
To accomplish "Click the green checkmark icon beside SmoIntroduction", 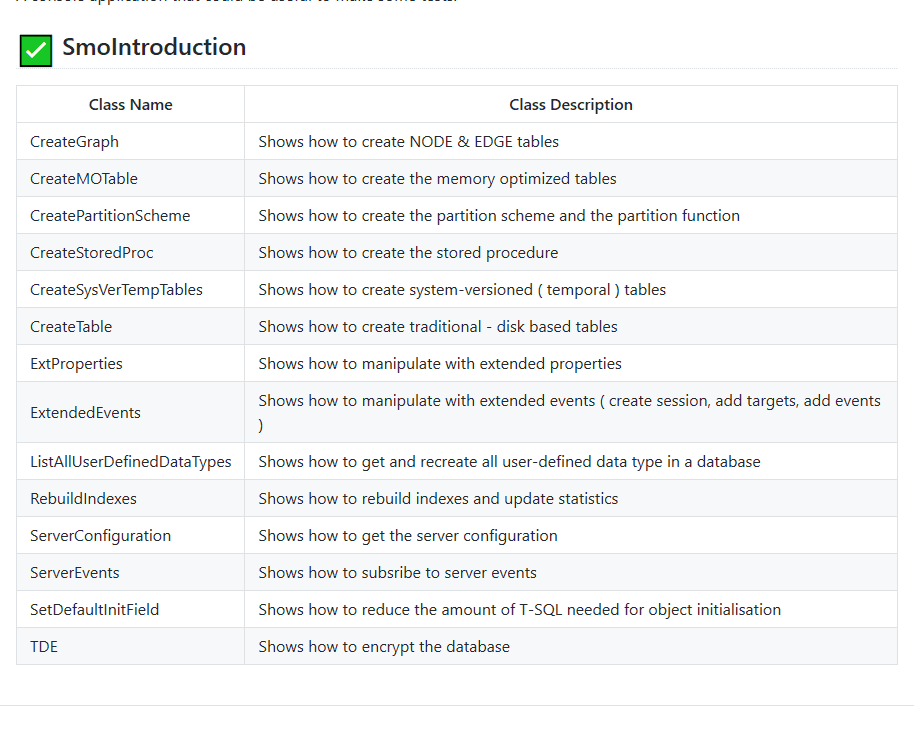I will (x=36, y=51).
